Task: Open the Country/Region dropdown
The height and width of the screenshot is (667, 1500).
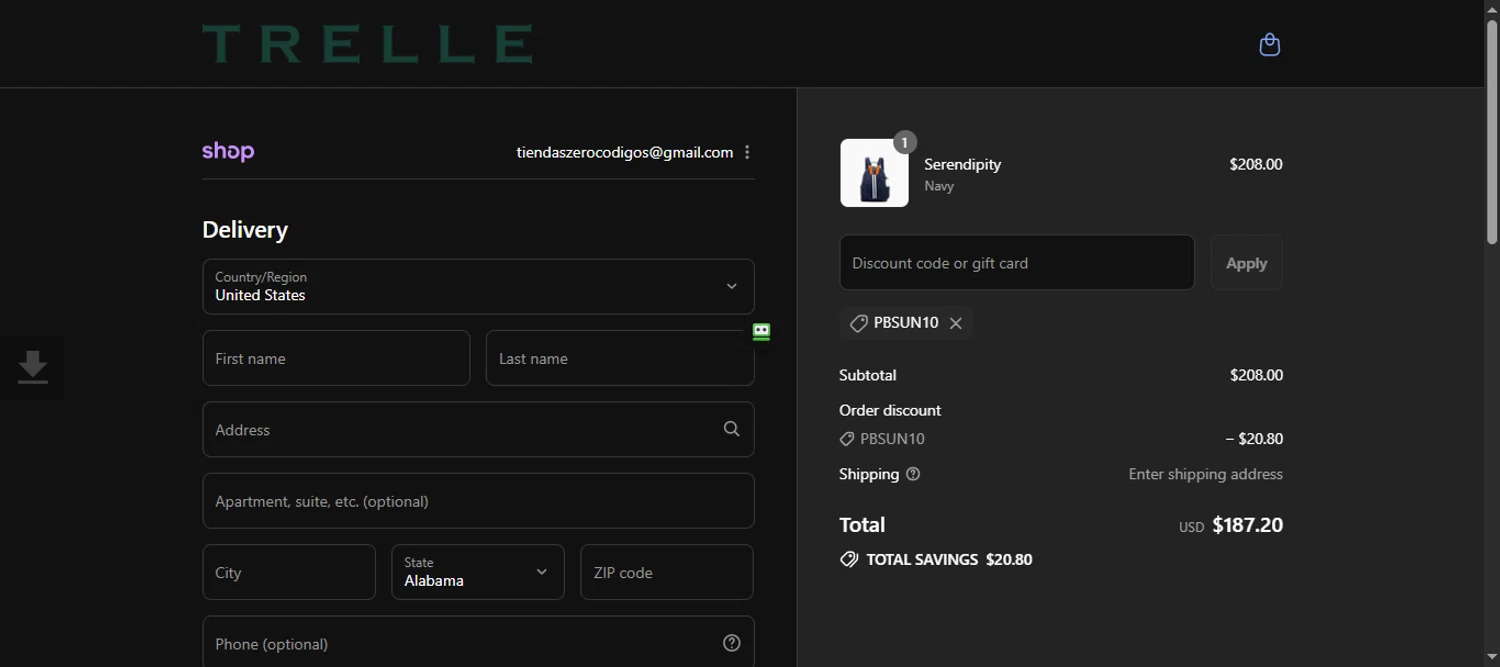Action: (x=478, y=286)
